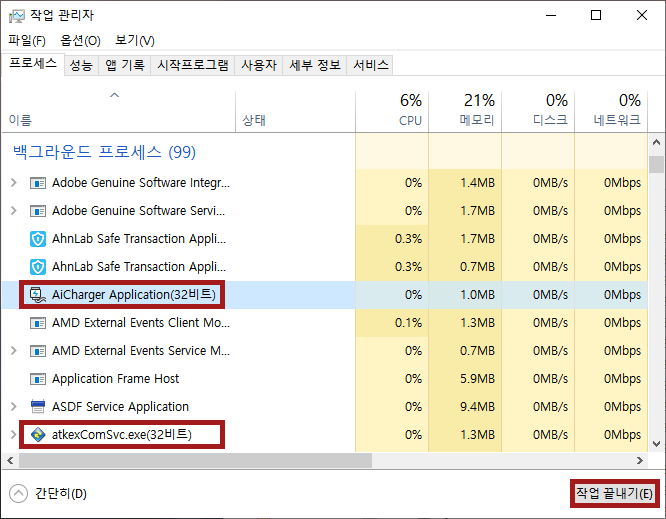666x519 pixels.
Task: Click the 작업 끝내기(E) button
Action: pyautogui.click(x=614, y=494)
